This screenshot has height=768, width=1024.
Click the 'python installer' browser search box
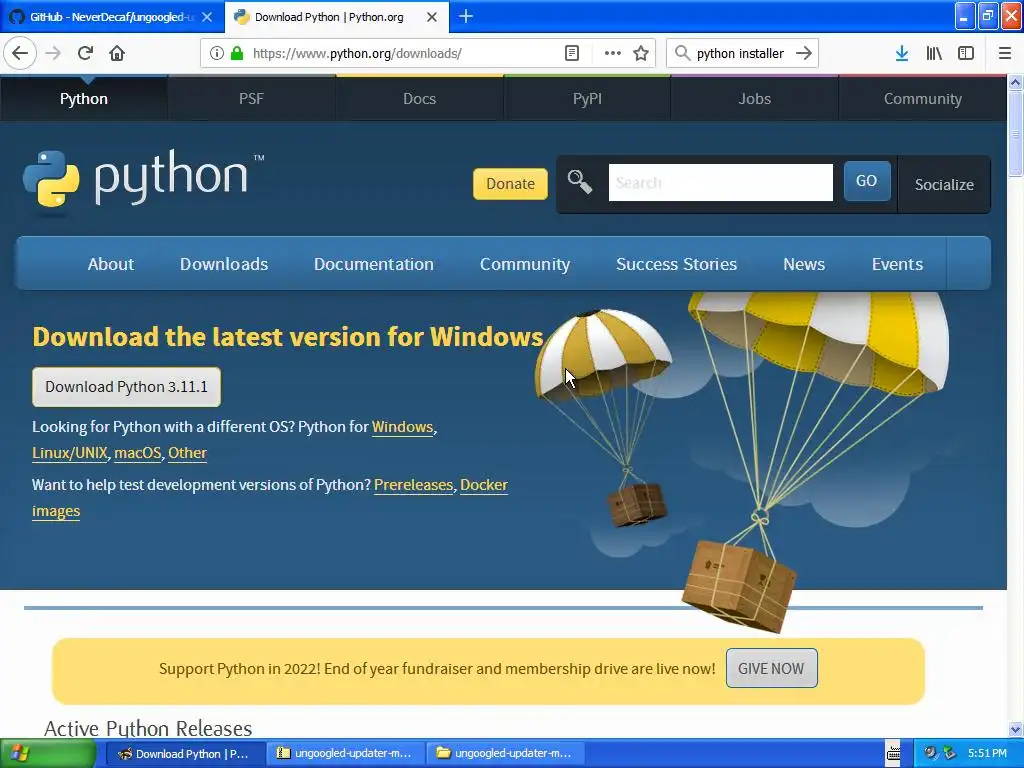(x=740, y=54)
